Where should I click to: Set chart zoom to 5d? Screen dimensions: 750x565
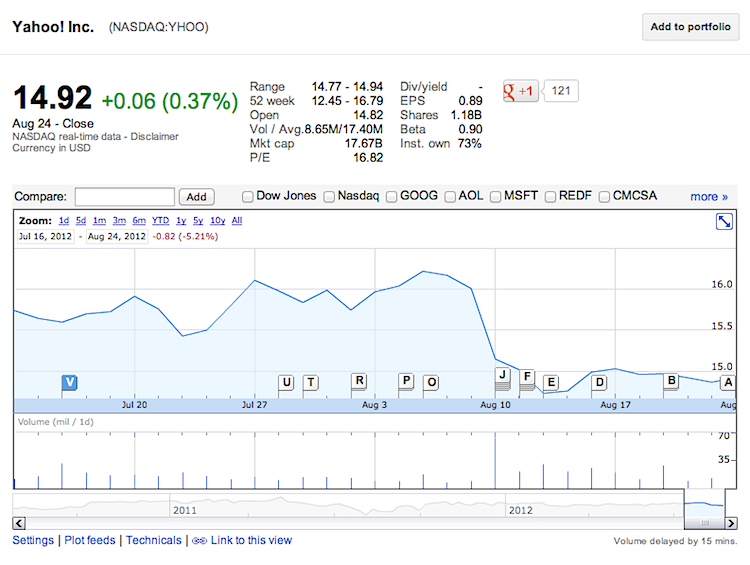(81, 221)
